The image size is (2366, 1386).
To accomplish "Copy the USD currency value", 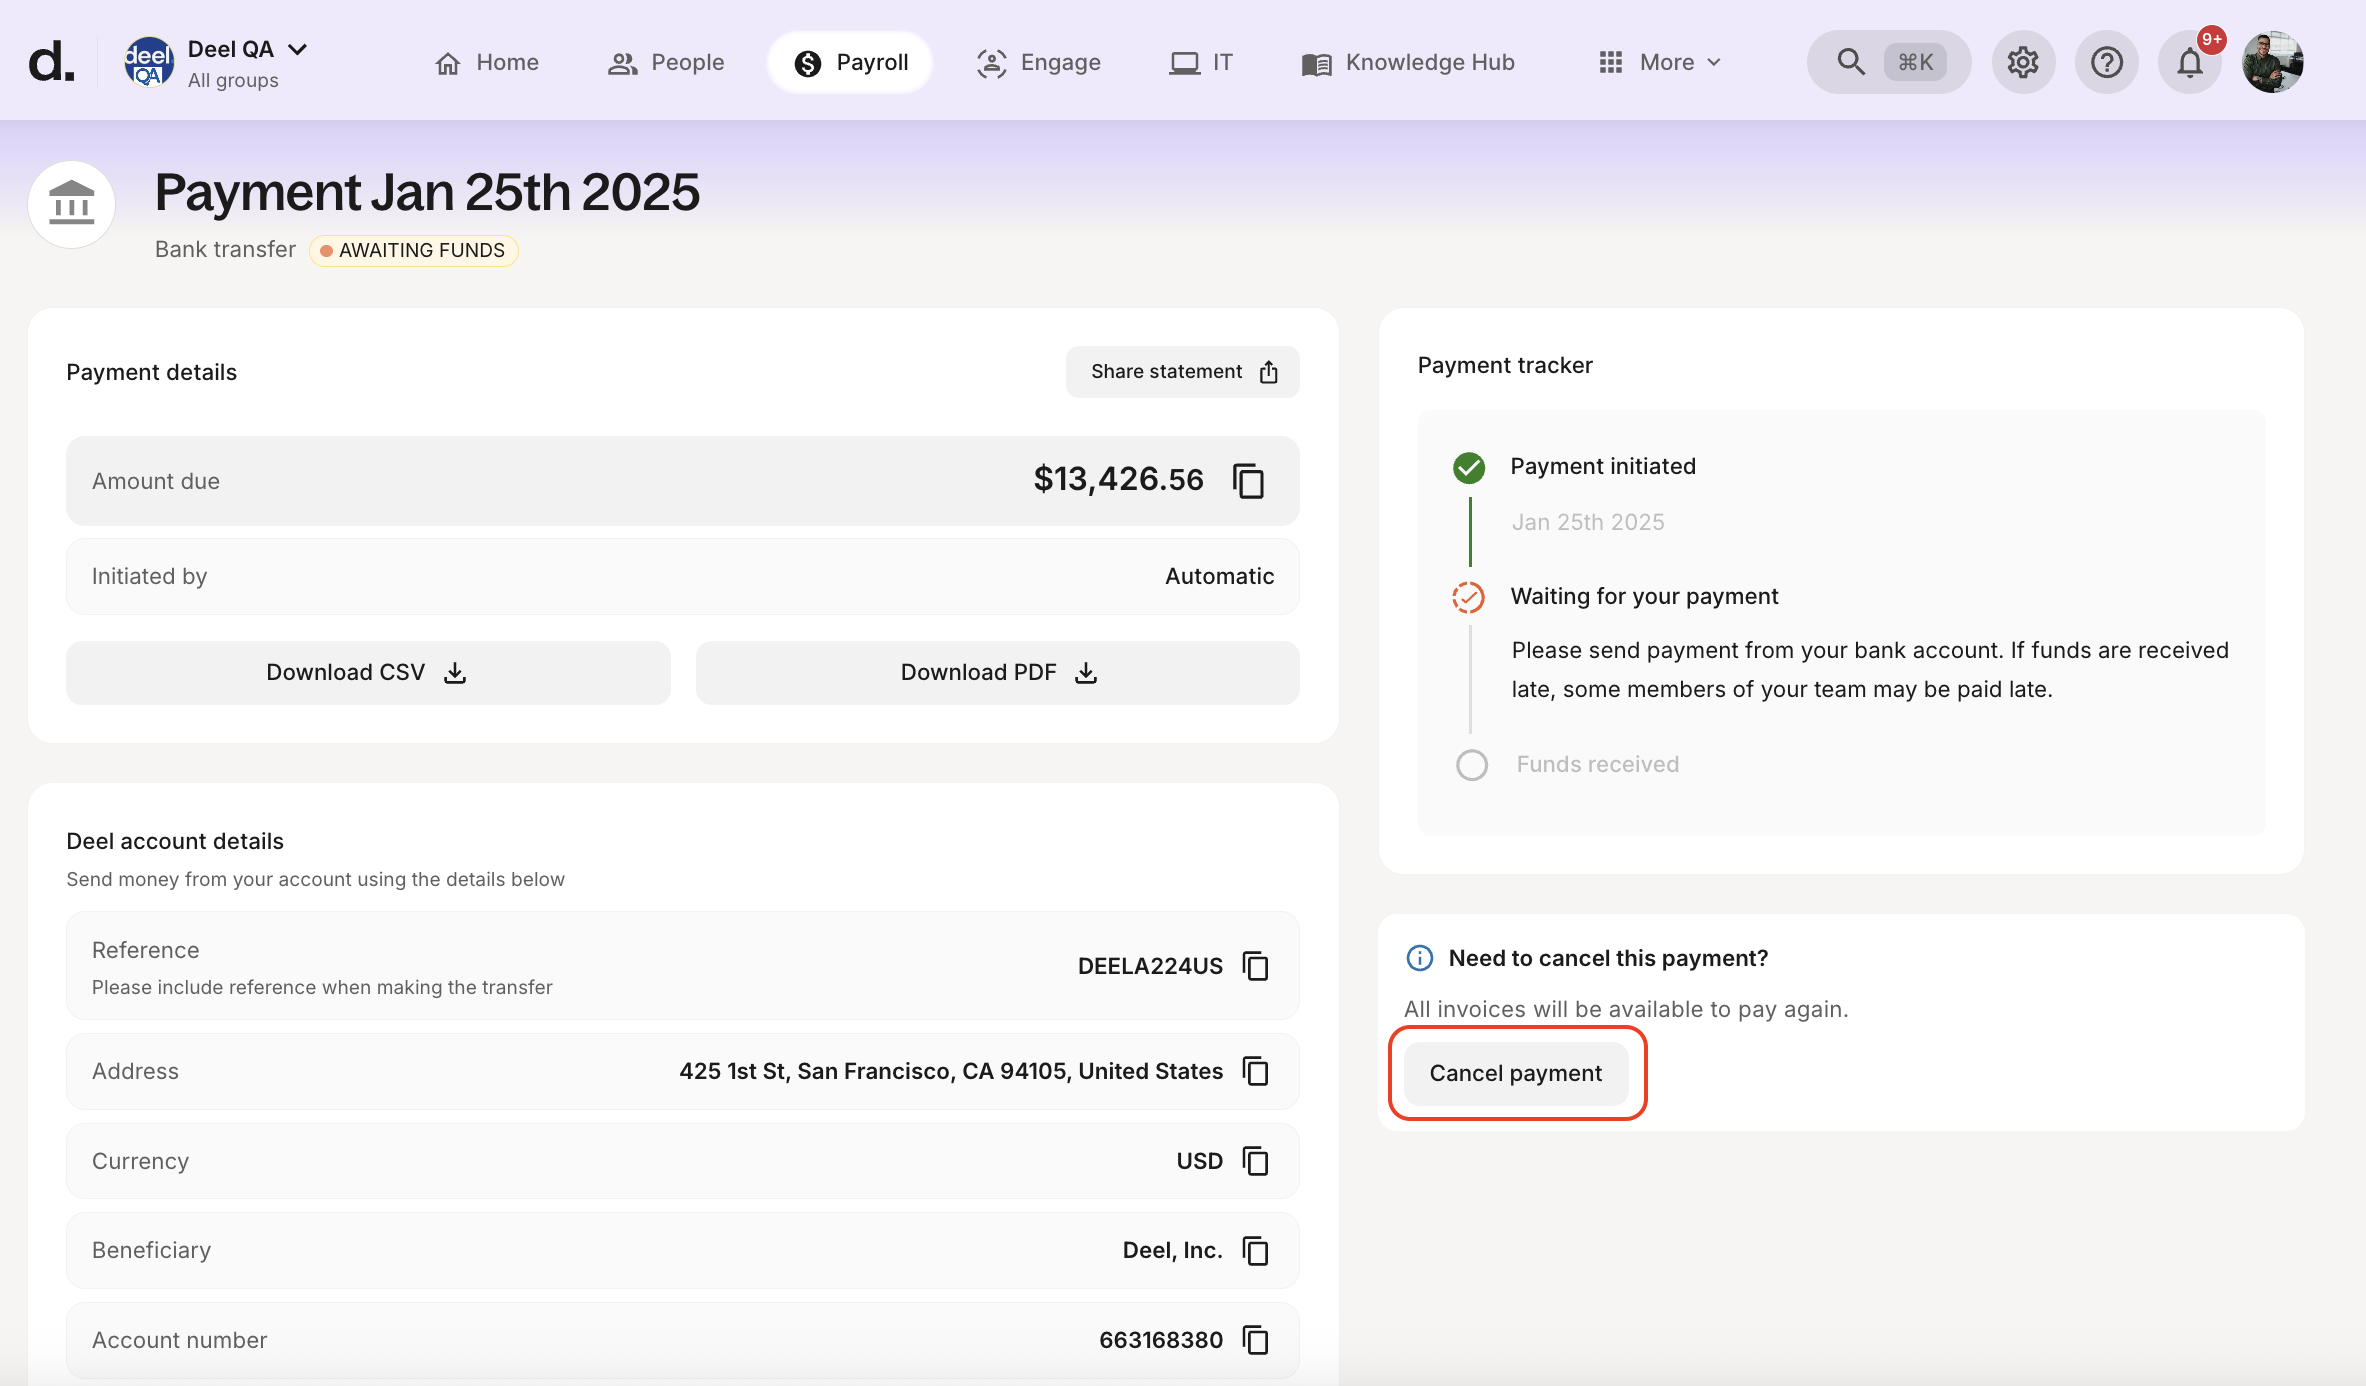I will pyautogui.click(x=1255, y=1161).
